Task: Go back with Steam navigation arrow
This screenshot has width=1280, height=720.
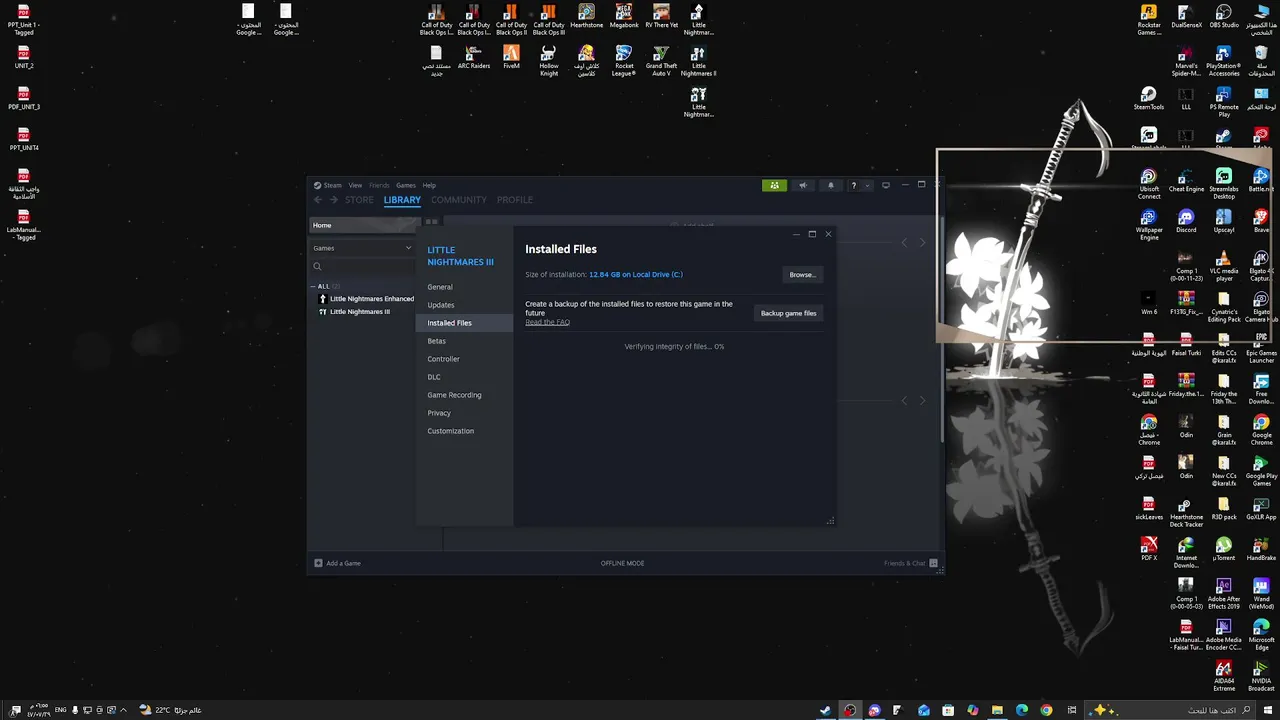Action: 318,200
